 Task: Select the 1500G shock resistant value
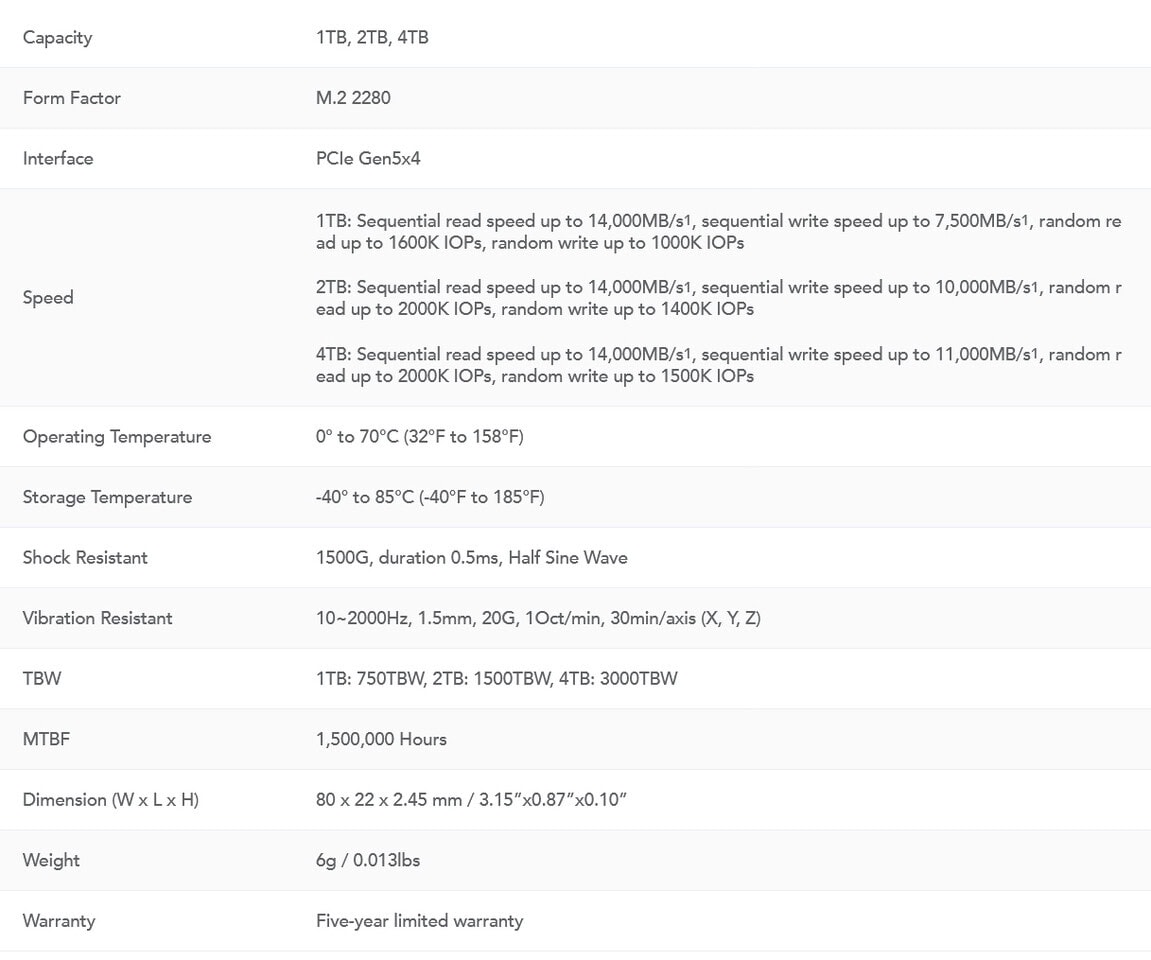[x=472, y=558]
